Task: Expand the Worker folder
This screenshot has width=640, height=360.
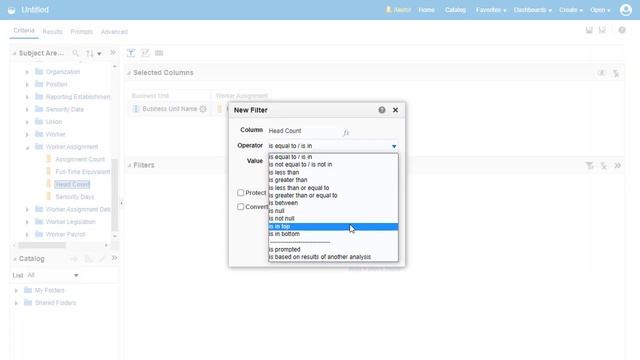Action: [27, 135]
